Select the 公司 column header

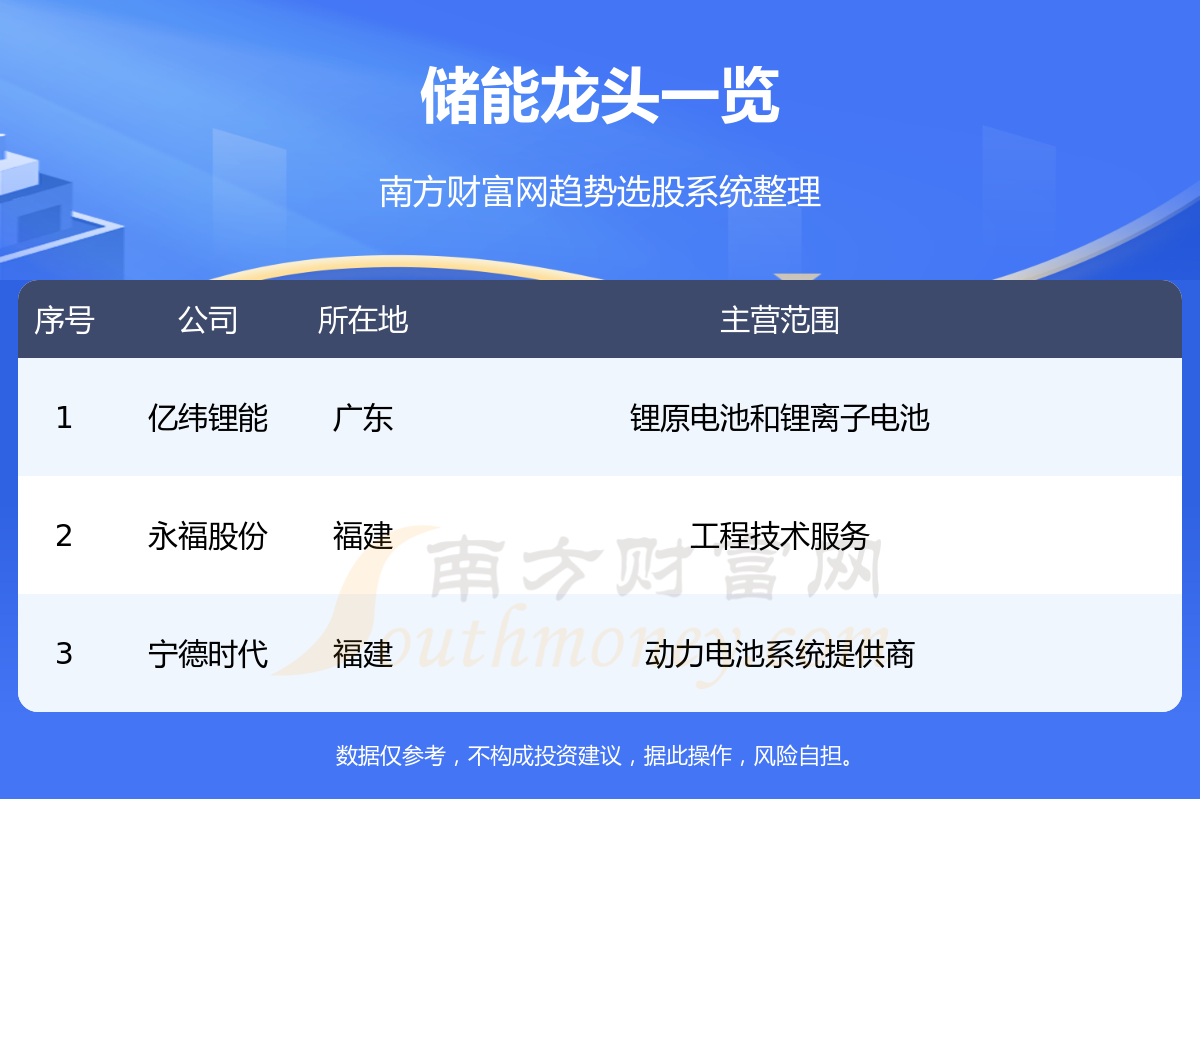coord(208,320)
